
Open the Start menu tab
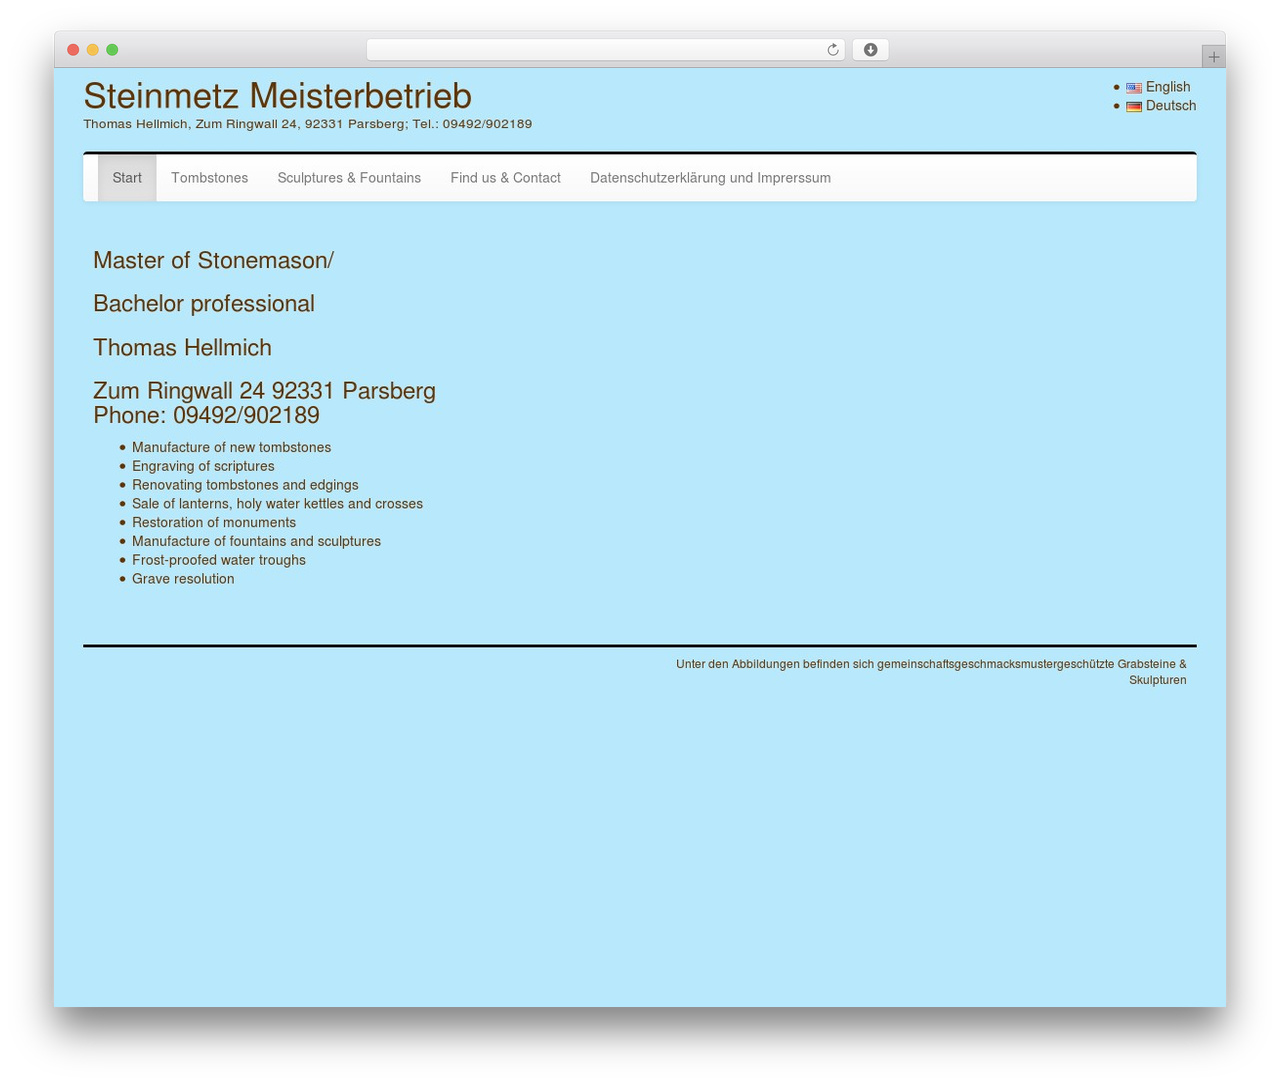(127, 178)
